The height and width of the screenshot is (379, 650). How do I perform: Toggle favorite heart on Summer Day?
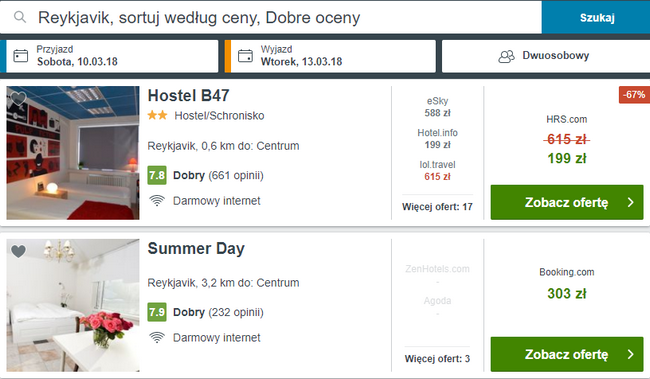pos(18,251)
